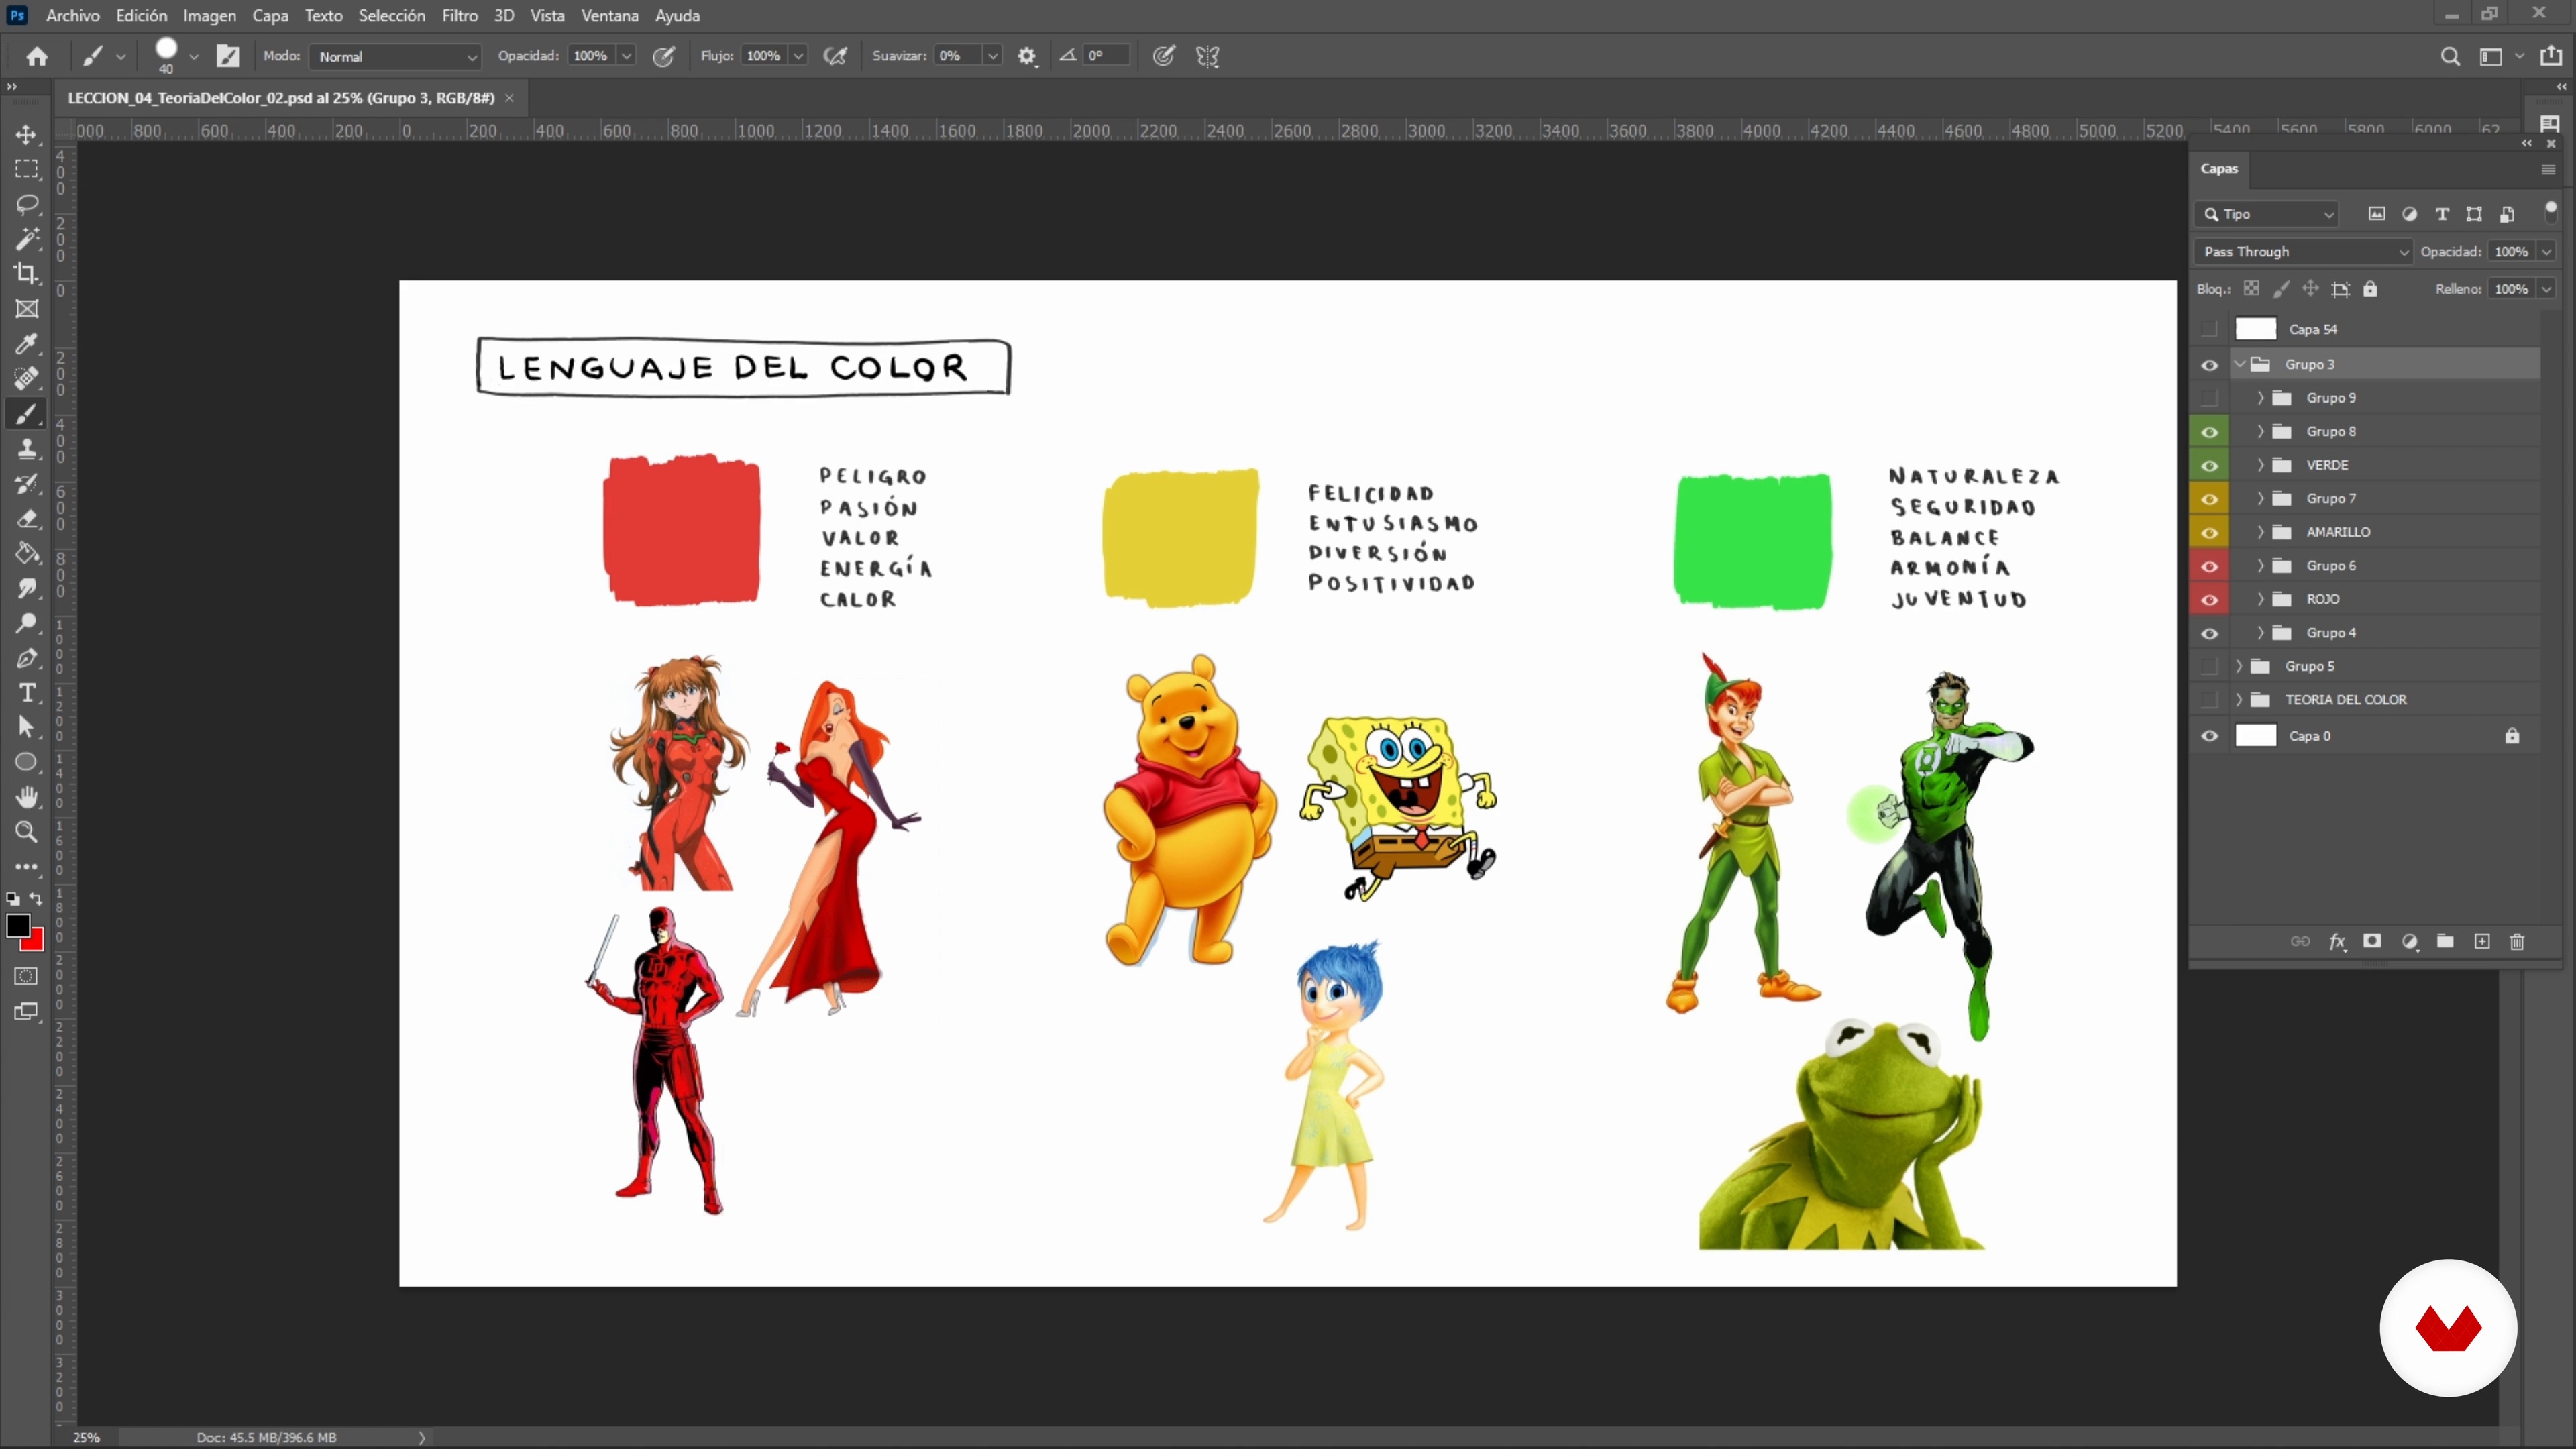Add layer style with fx icon
Image resolution: width=2576 pixels, height=1449 pixels.
tap(2337, 942)
